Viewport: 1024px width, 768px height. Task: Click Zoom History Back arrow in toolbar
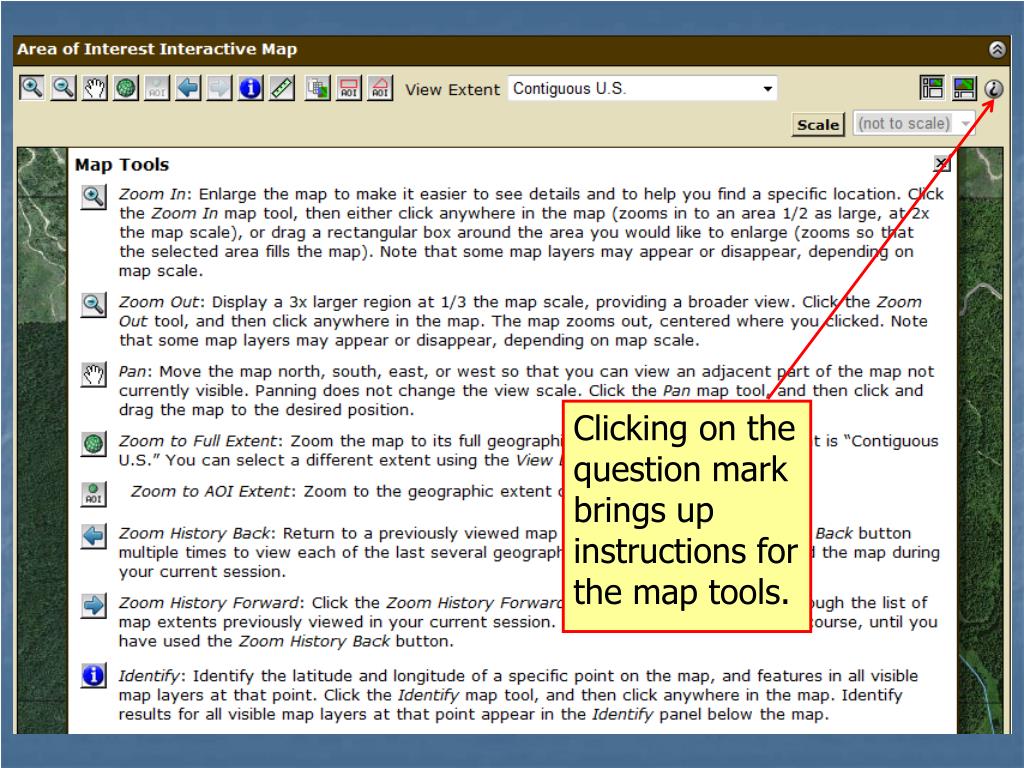[189, 88]
